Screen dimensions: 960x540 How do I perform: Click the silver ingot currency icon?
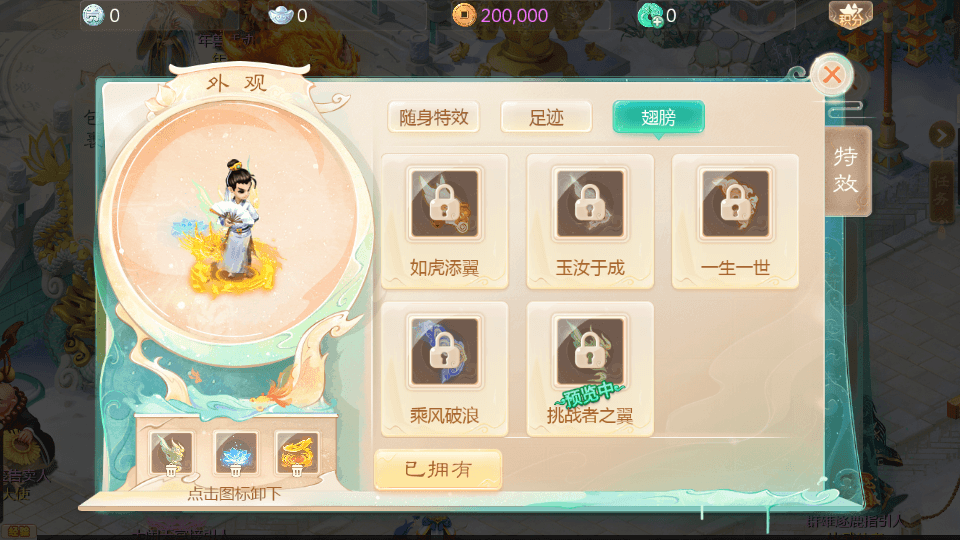[x=281, y=15]
